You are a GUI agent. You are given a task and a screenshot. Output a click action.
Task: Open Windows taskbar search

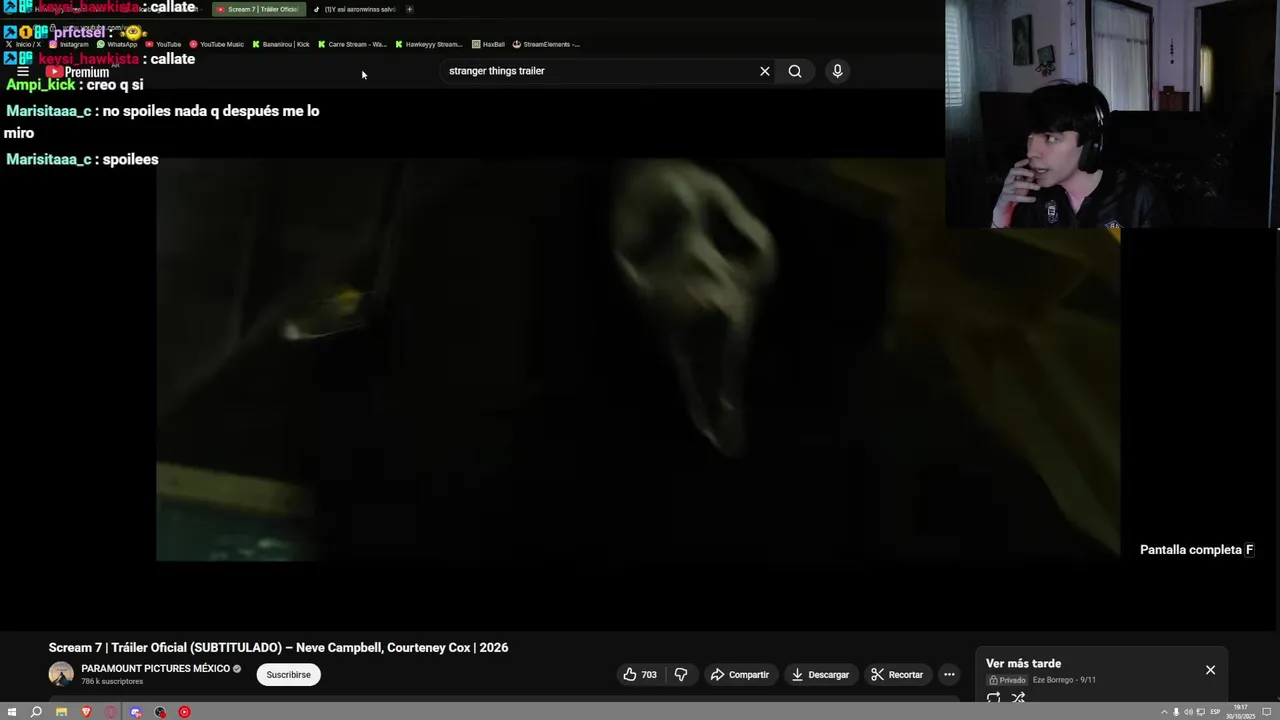pos(36,712)
